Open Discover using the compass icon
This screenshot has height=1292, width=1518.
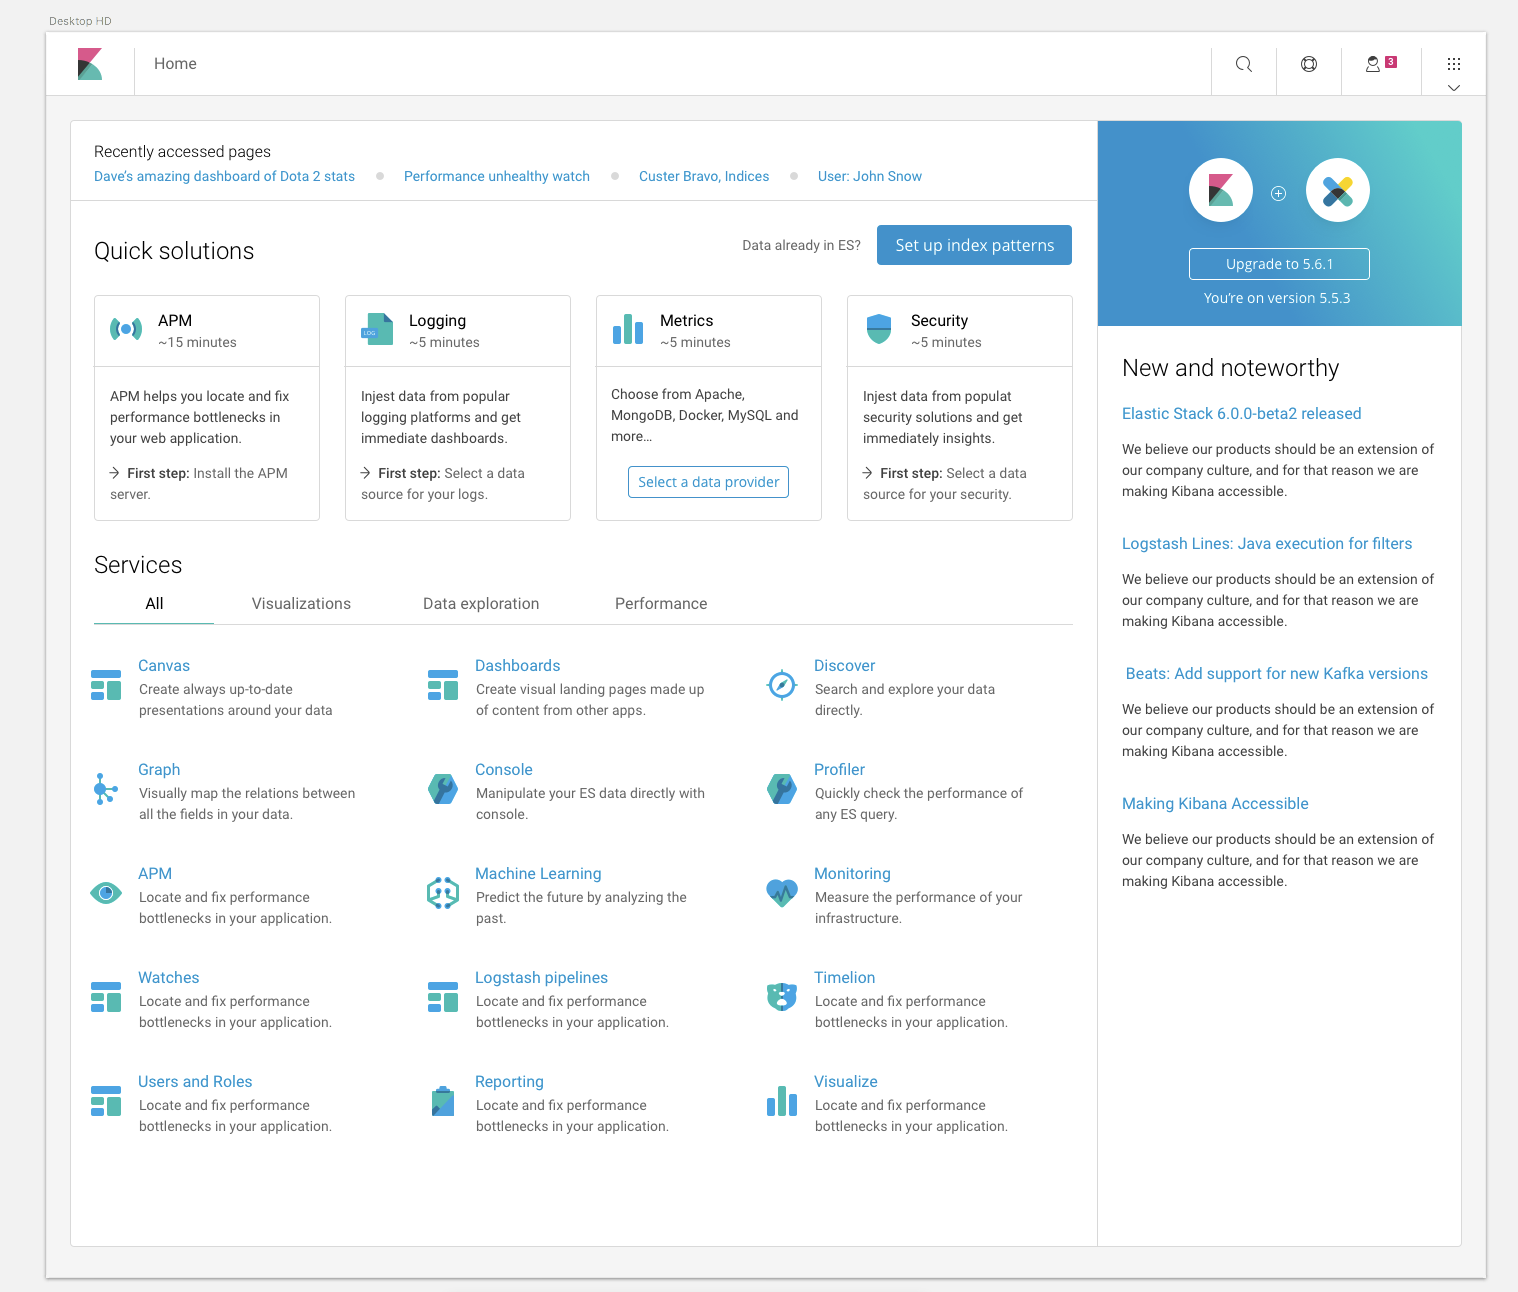[781, 684]
